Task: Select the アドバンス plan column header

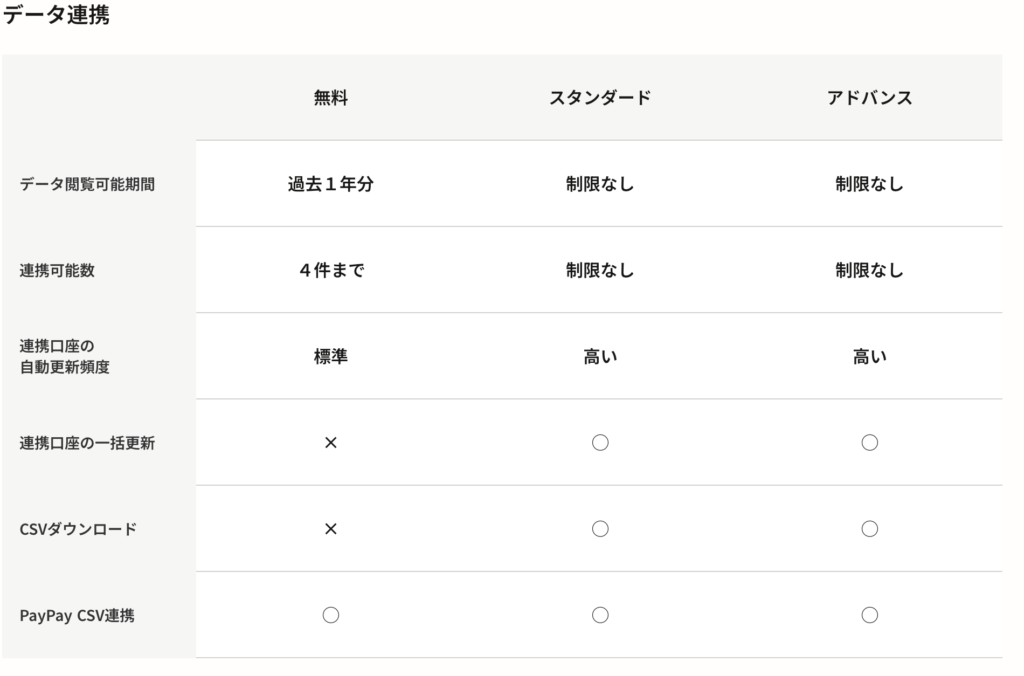Action: coord(869,98)
